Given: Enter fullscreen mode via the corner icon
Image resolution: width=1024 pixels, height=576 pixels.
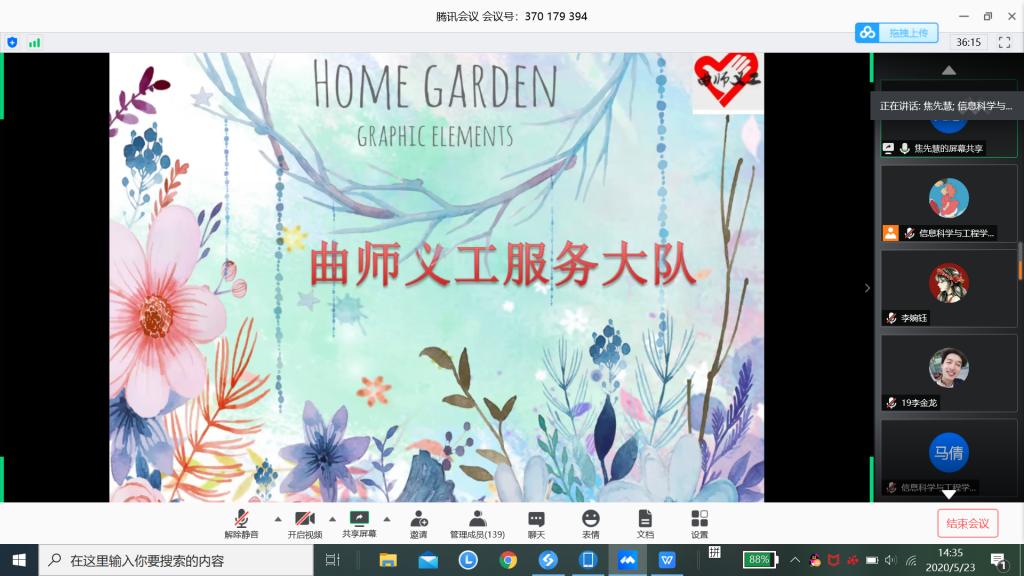Looking at the screenshot, I should pos(1003,43).
